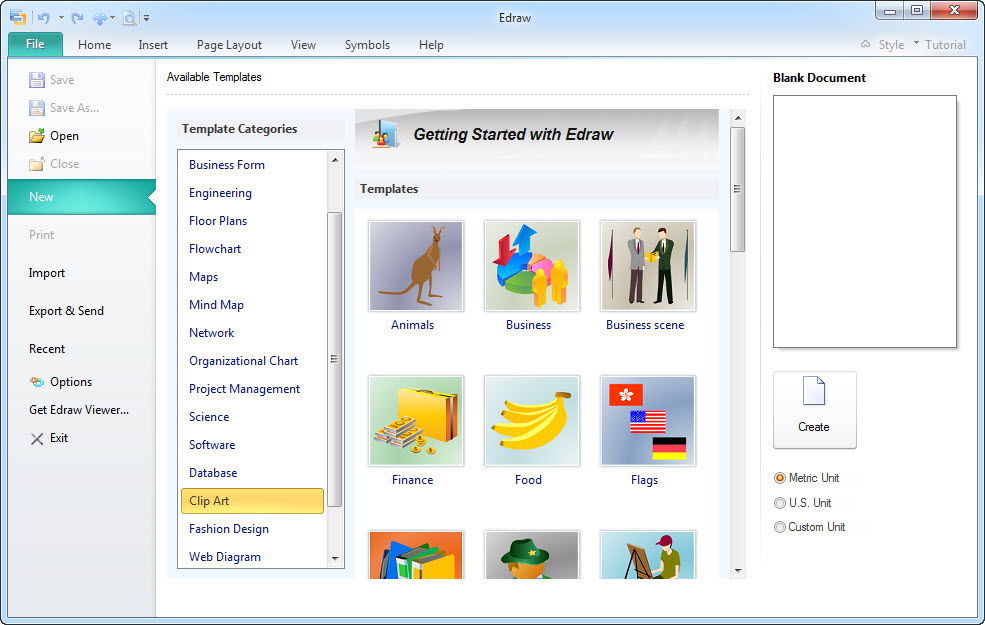Open the green hat character template thumbnail
Screen dimensions: 985x625
(x=531, y=555)
